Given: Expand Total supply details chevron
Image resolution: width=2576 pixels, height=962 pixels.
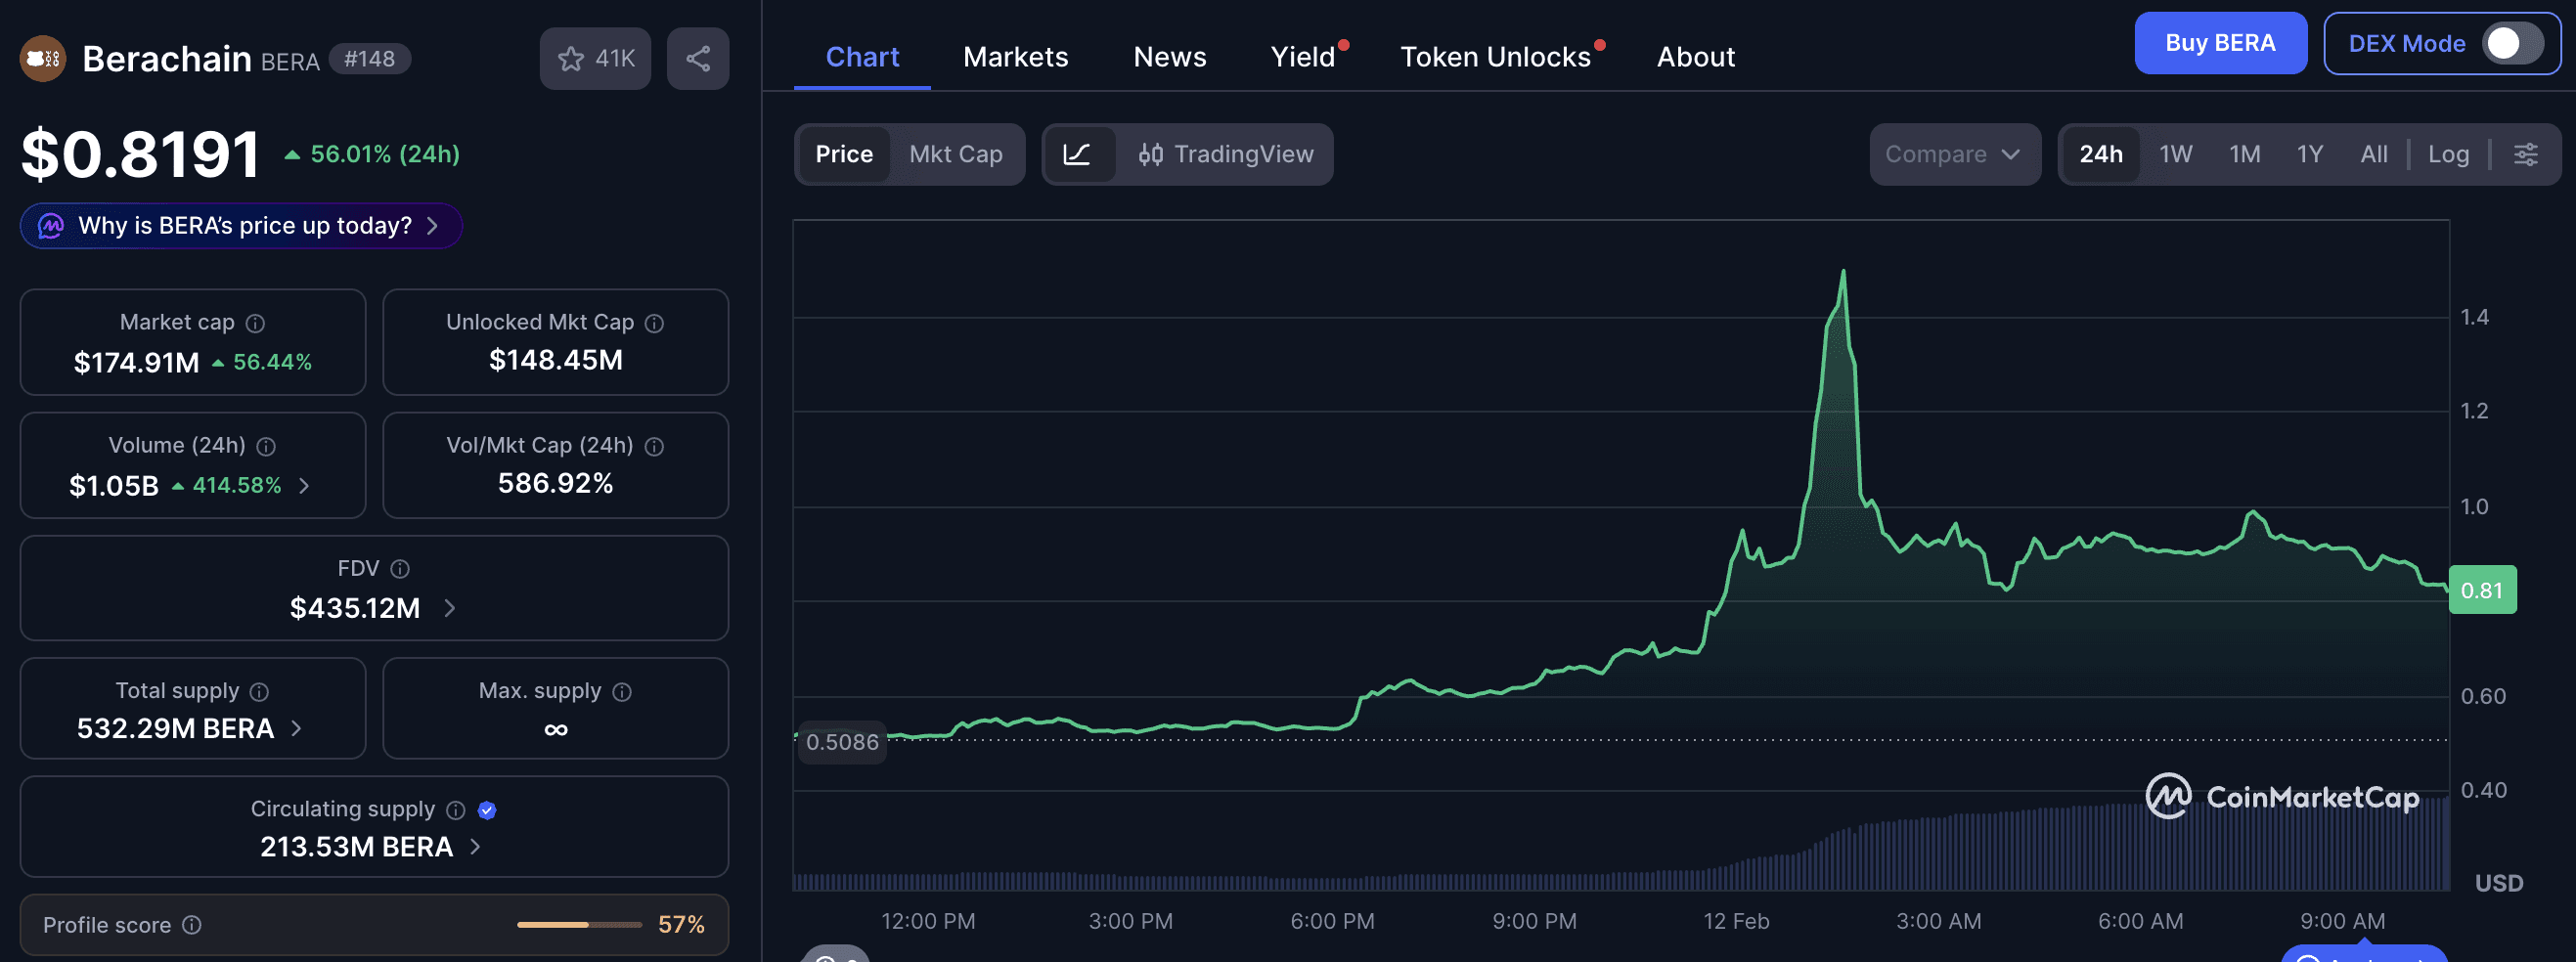Looking at the screenshot, I should point(296,729).
